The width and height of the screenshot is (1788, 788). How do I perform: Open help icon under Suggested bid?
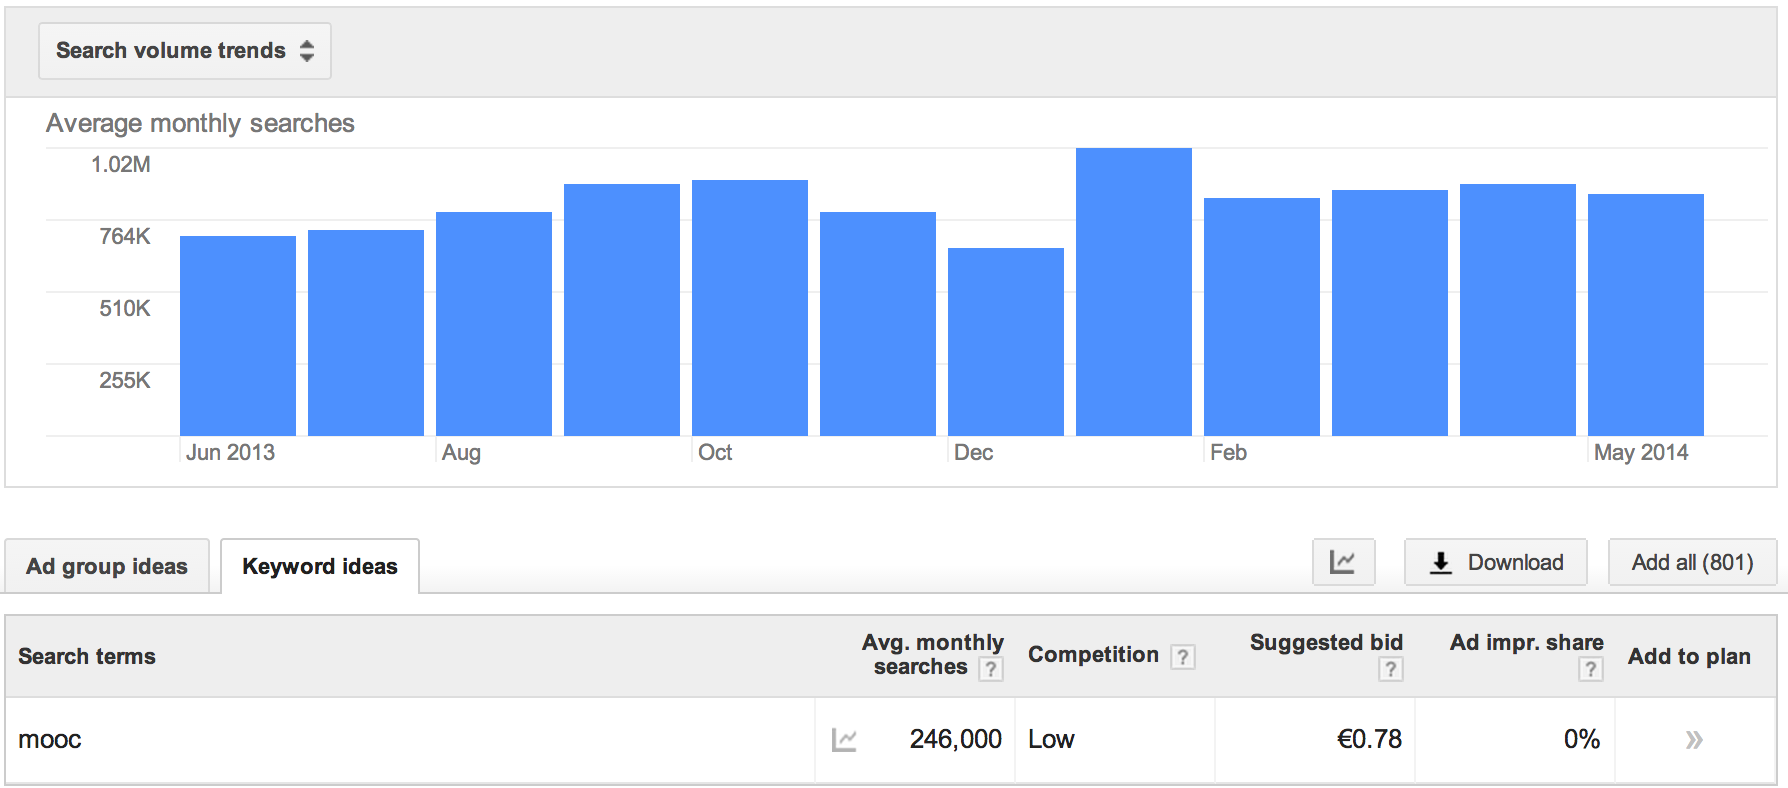click(1390, 669)
